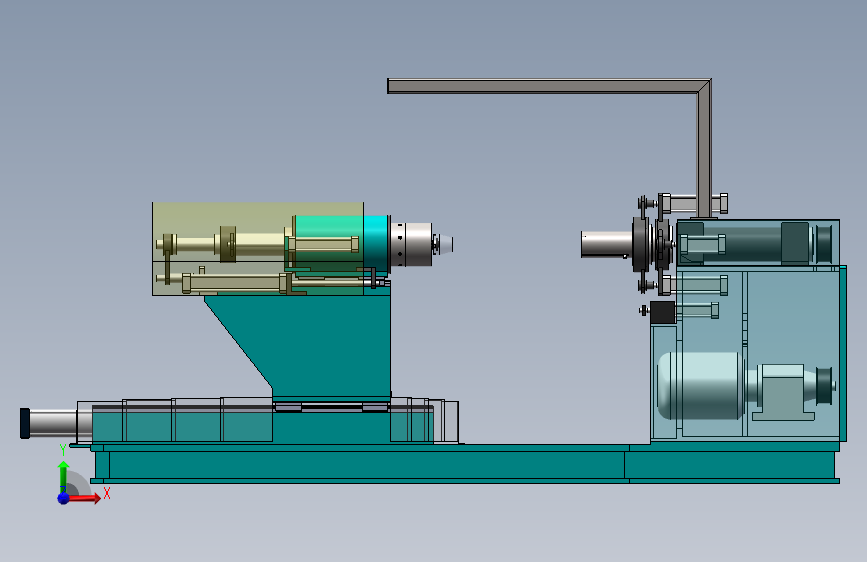Image resolution: width=867 pixels, height=562 pixels.
Task: Select the long teal base frame
Action: click(464, 464)
